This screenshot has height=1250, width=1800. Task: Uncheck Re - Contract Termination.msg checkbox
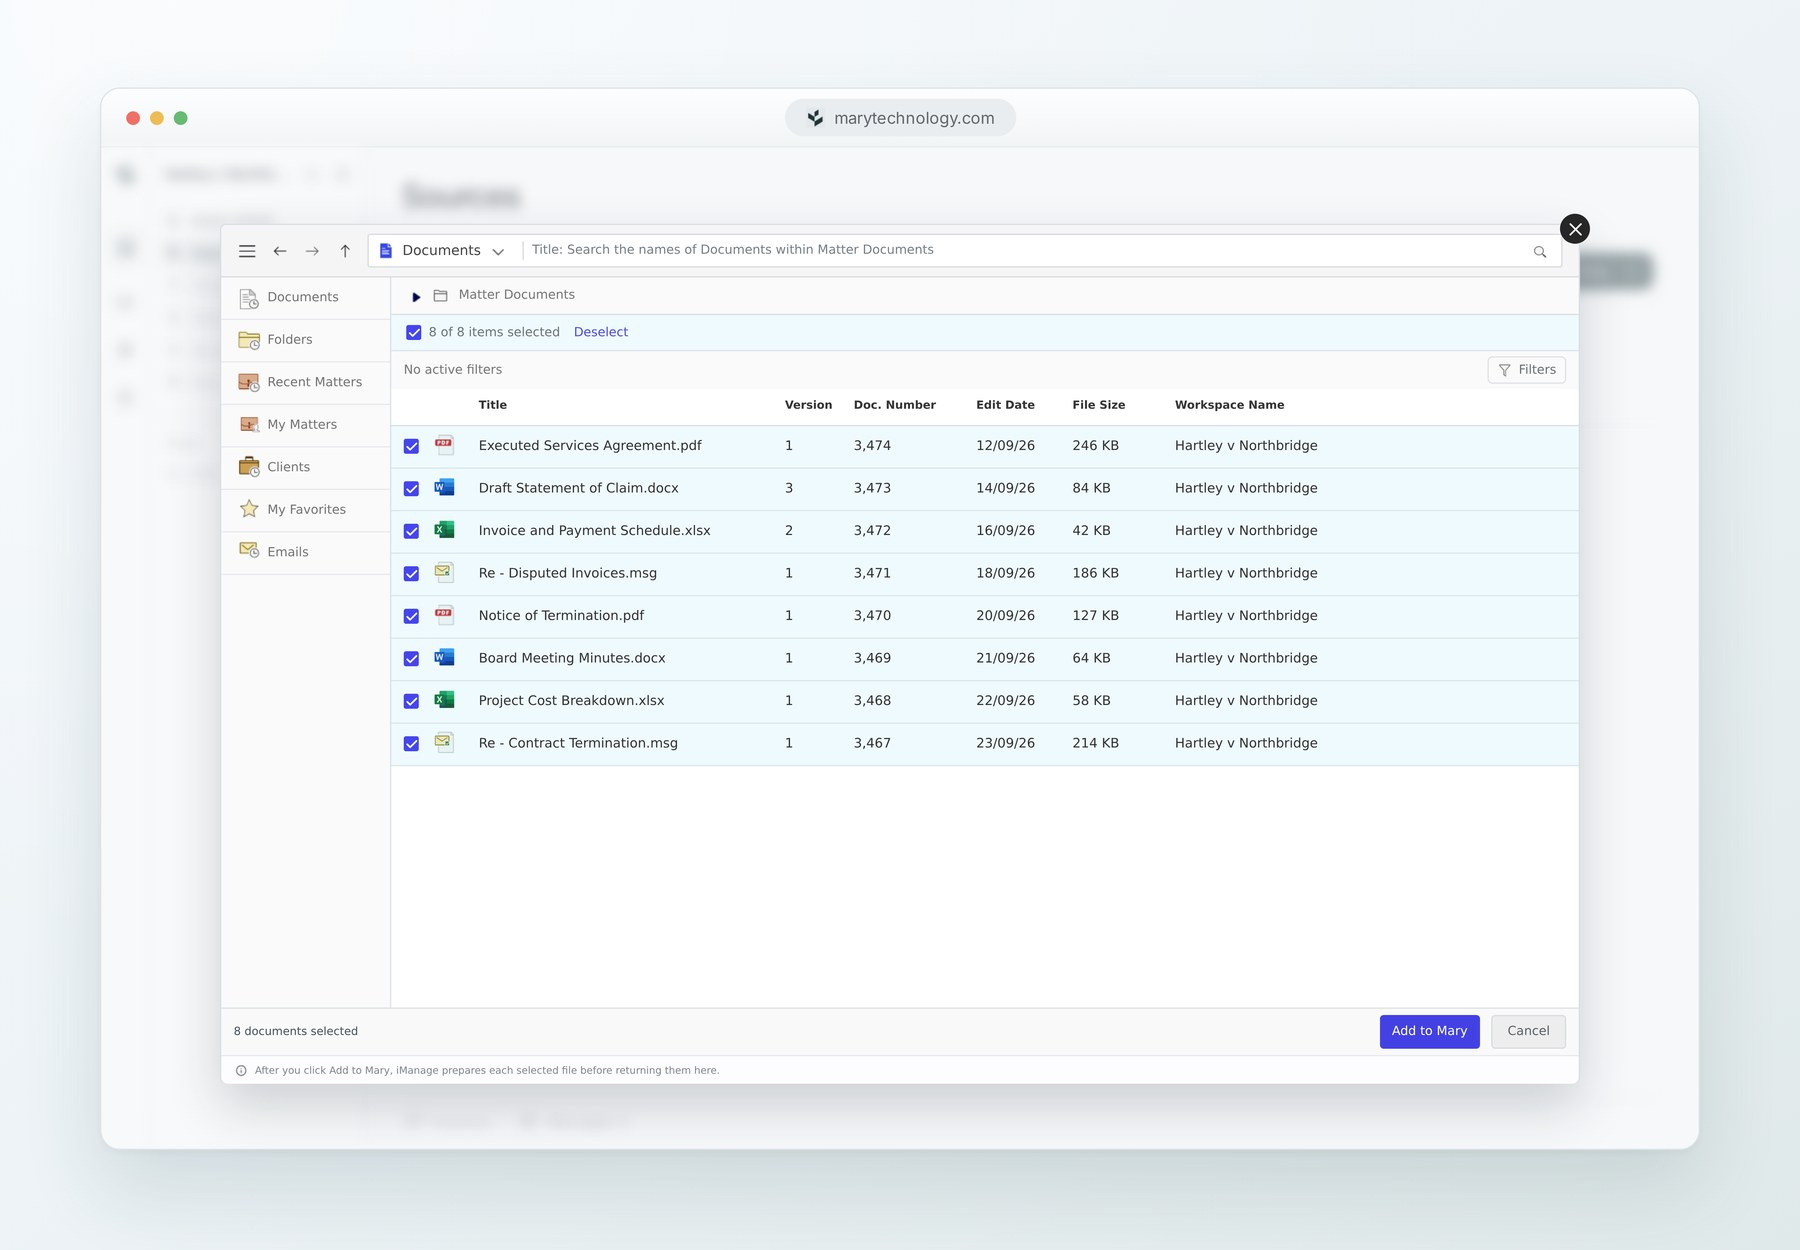(x=411, y=744)
